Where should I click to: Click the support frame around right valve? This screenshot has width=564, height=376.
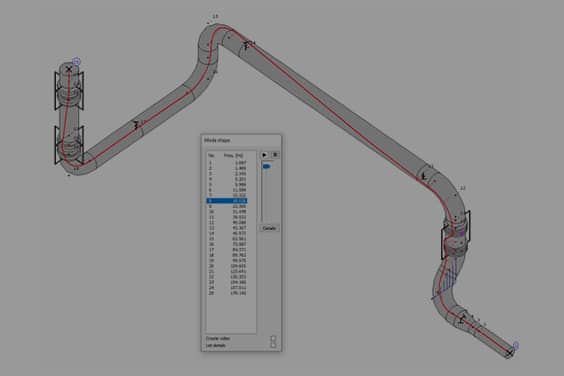[x=455, y=235]
